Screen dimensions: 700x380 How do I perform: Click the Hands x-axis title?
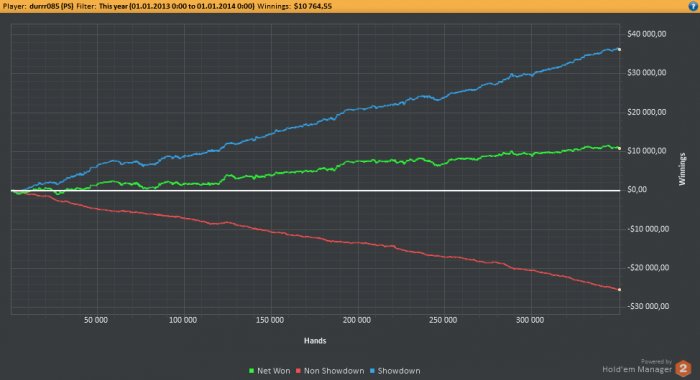[315, 341]
